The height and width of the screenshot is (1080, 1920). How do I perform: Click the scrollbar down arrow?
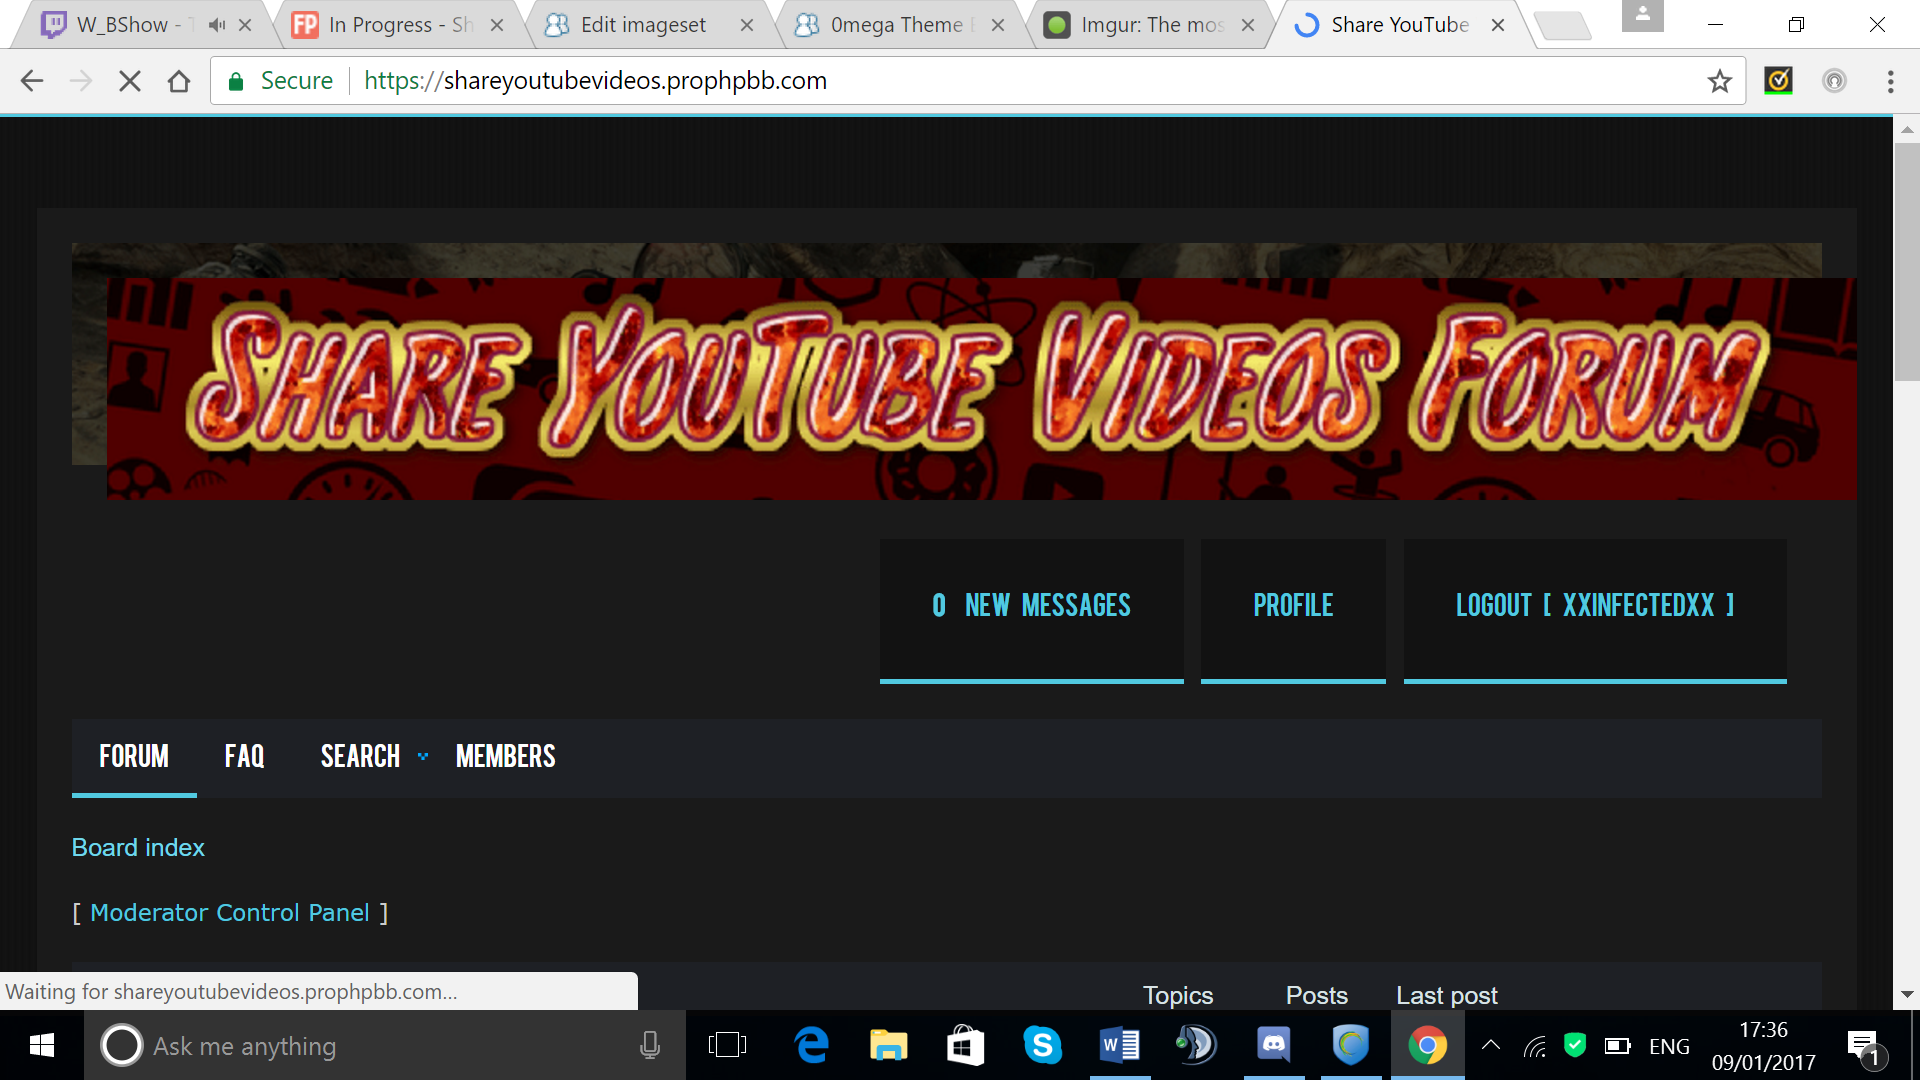tap(1907, 995)
